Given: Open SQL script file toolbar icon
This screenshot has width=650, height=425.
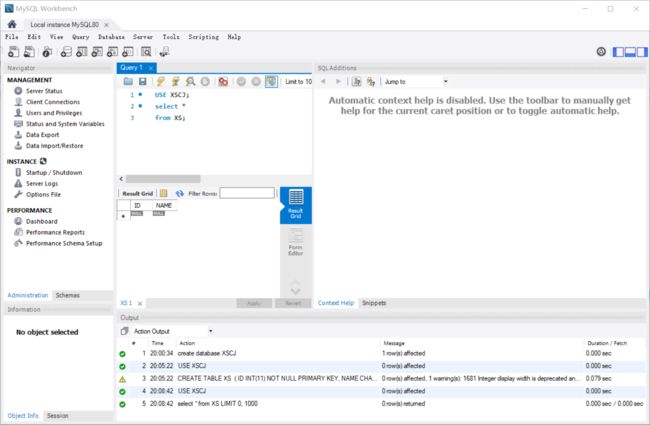Looking at the screenshot, I should 29,52.
